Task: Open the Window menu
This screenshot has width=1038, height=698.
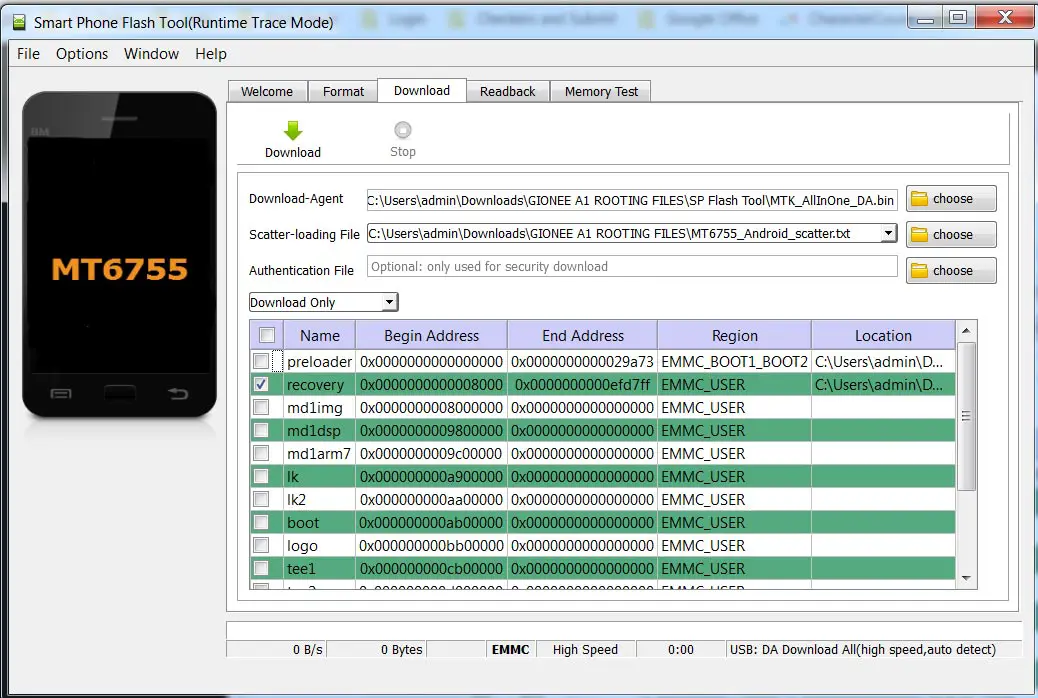Action: coord(152,54)
